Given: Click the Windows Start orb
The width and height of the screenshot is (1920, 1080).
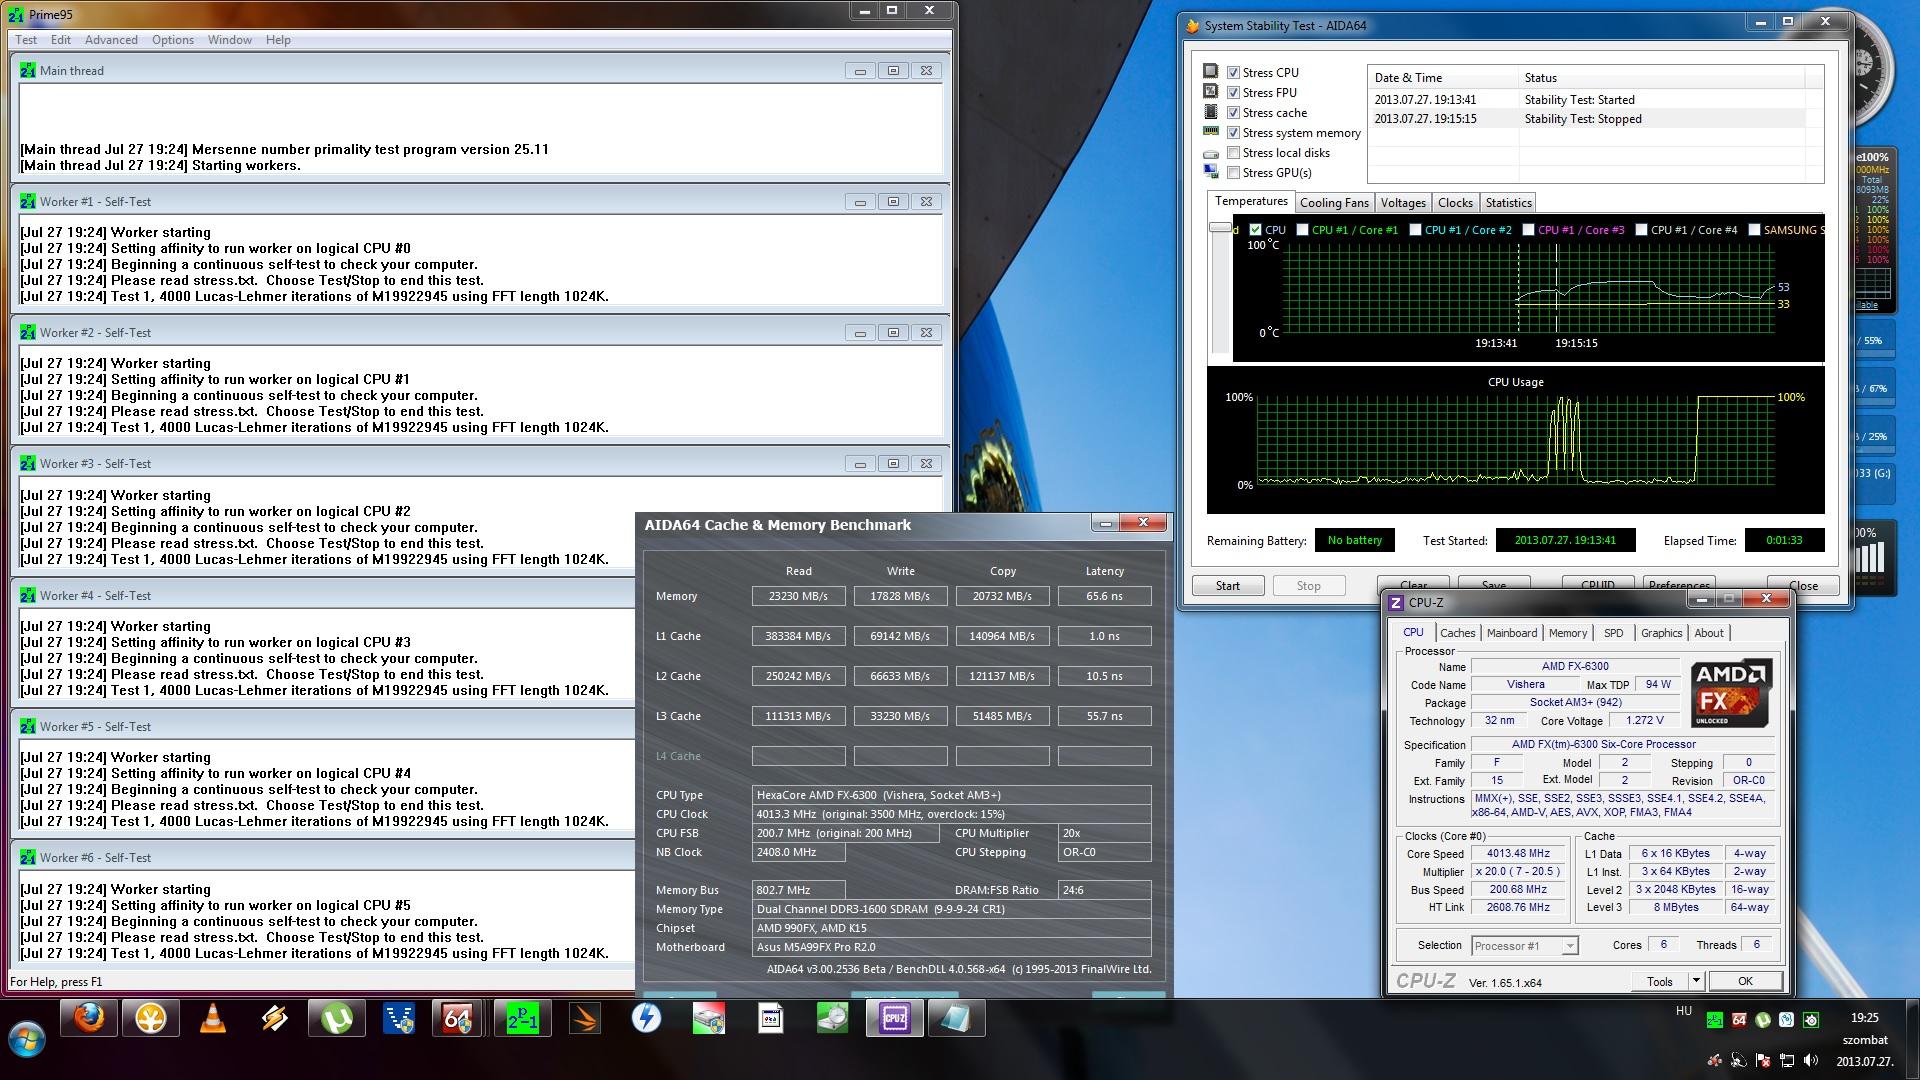Looking at the screenshot, I should coord(26,1040).
